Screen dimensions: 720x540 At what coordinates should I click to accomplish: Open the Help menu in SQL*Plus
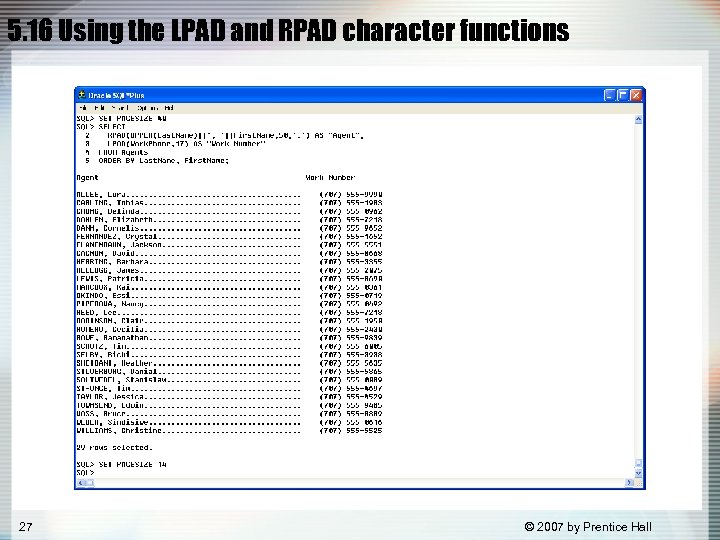tap(169, 108)
